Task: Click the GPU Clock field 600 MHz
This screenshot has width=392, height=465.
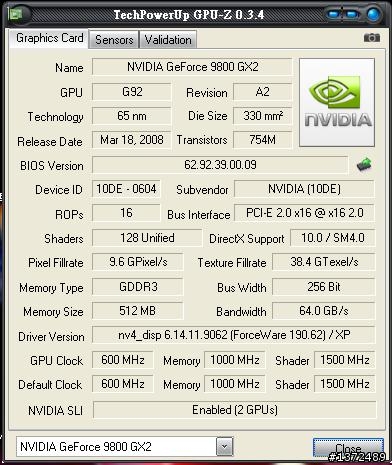Action: (123, 360)
